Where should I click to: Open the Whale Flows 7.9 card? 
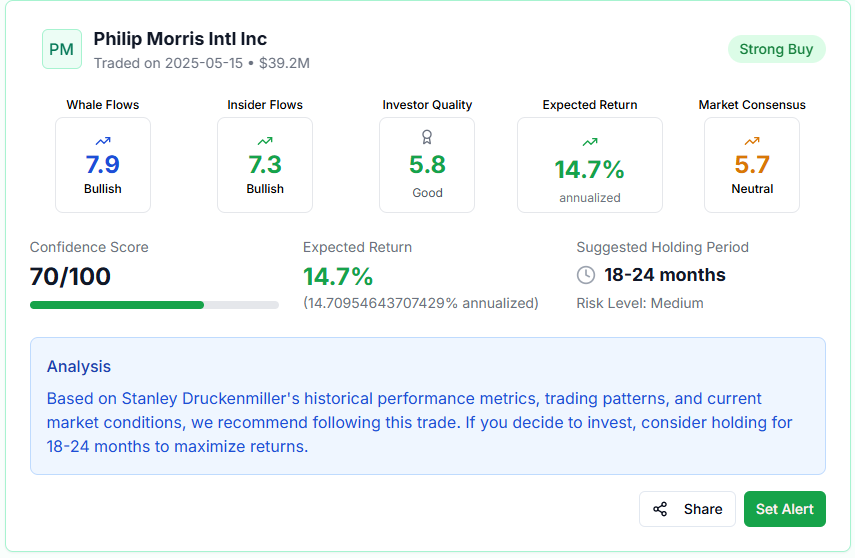click(103, 165)
